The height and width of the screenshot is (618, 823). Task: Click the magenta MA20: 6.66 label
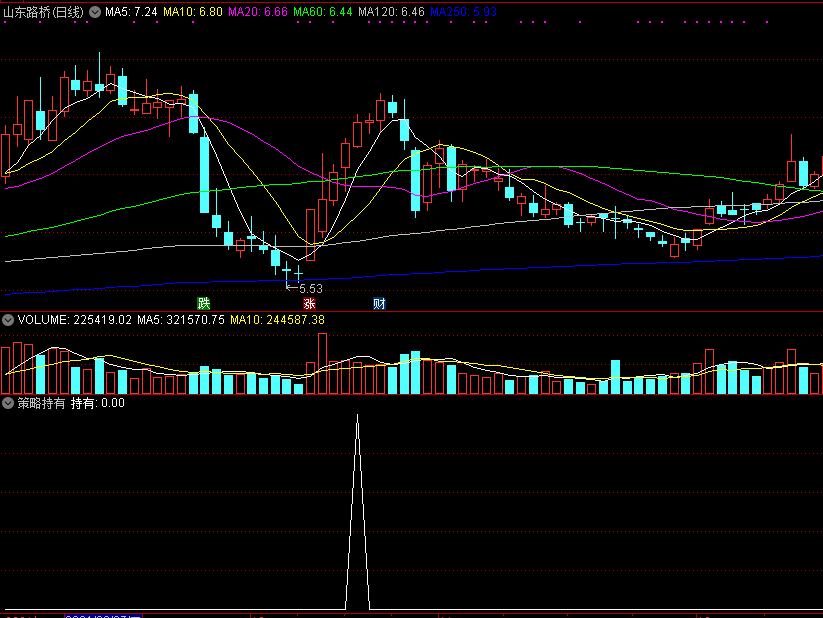click(x=258, y=12)
